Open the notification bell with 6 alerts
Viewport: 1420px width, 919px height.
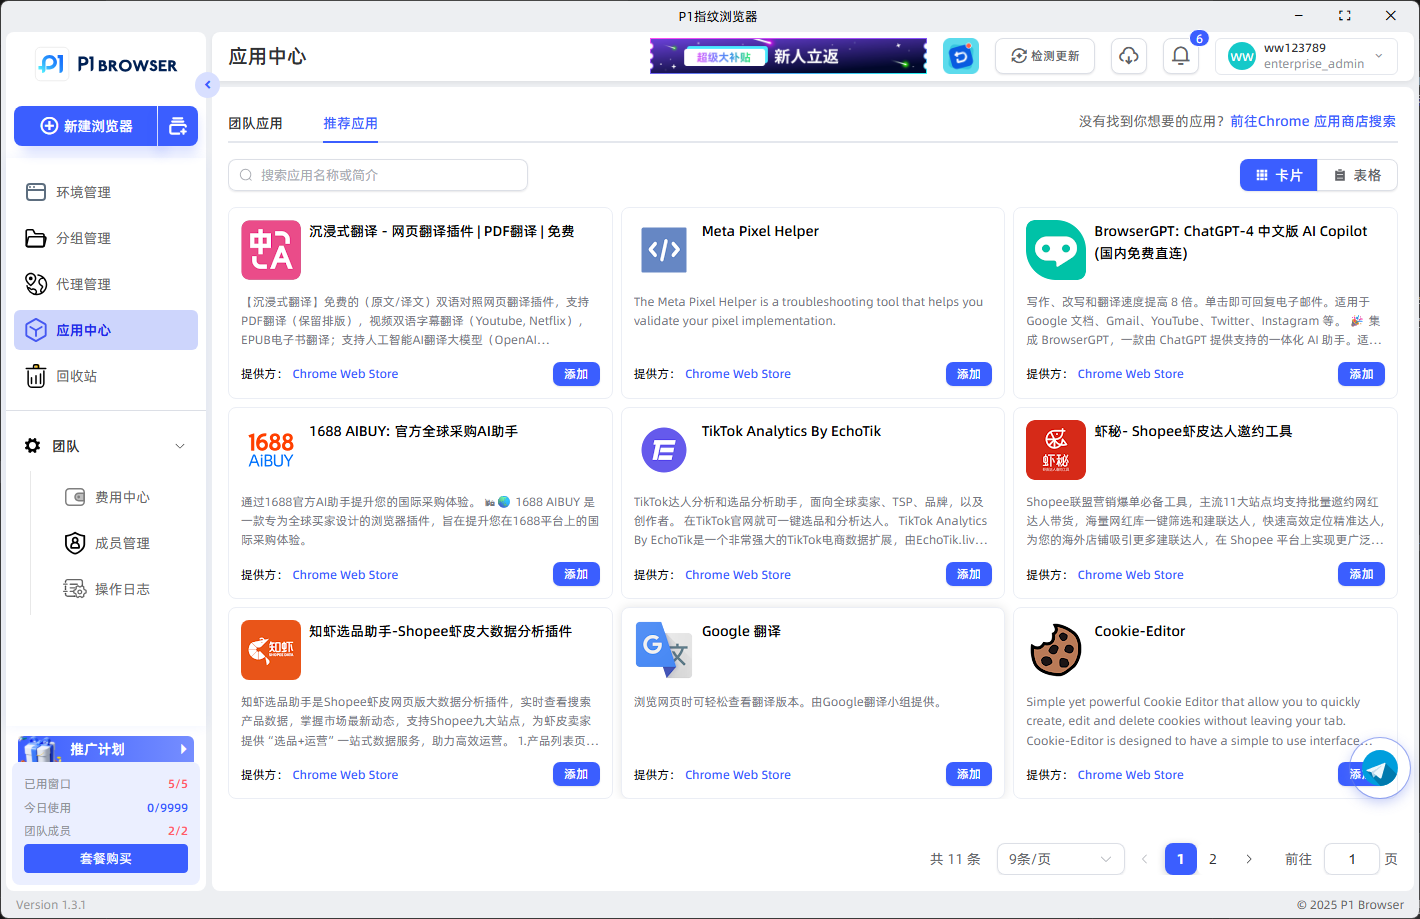pos(1181,56)
